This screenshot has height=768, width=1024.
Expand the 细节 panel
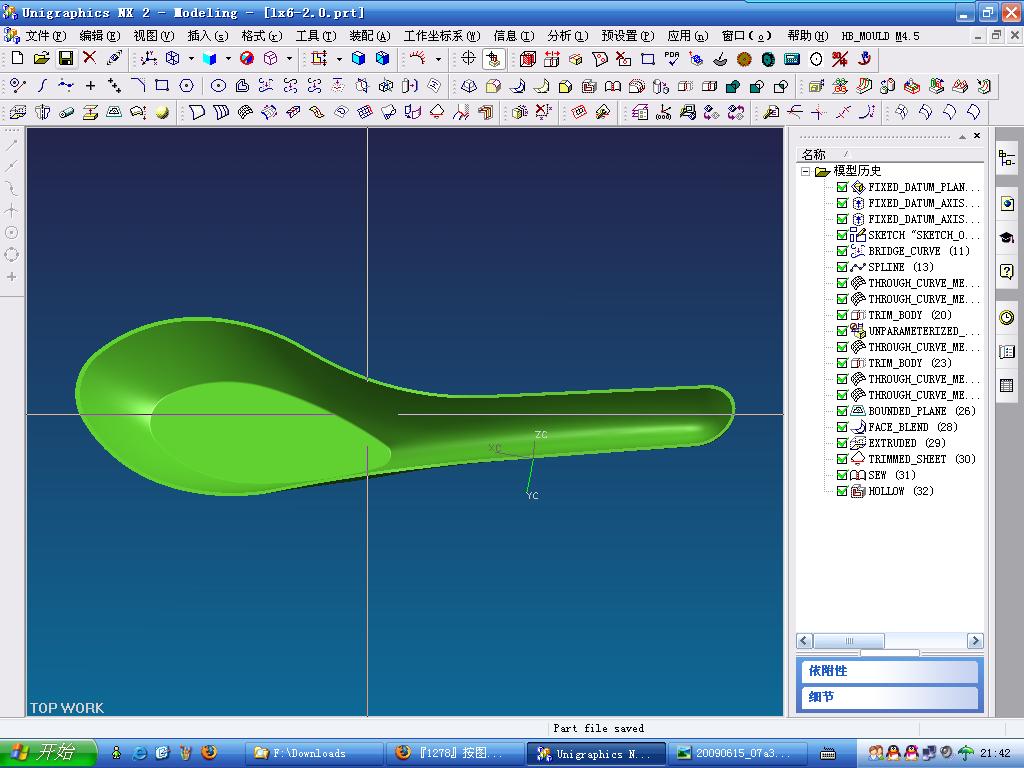point(889,697)
